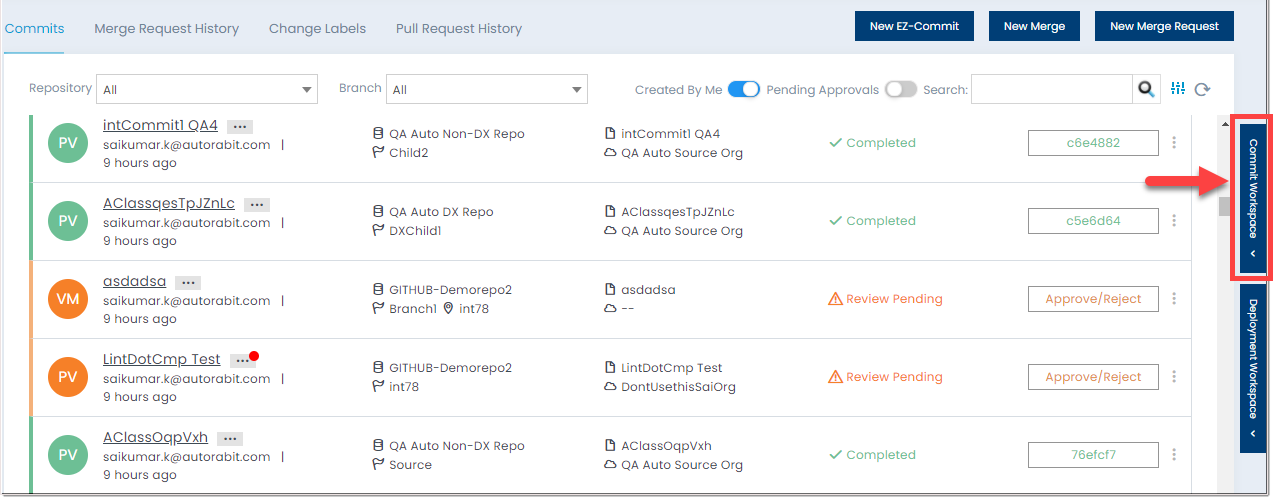Open the column filter settings icon

click(1178, 89)
